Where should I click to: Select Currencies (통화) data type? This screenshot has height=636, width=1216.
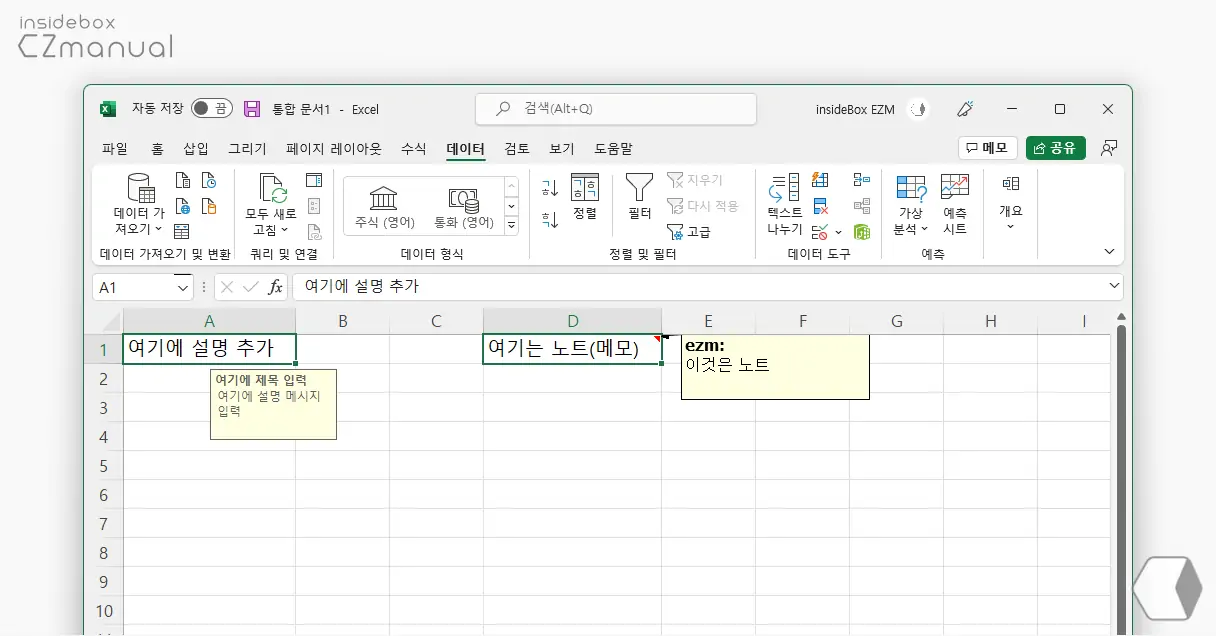463,206
